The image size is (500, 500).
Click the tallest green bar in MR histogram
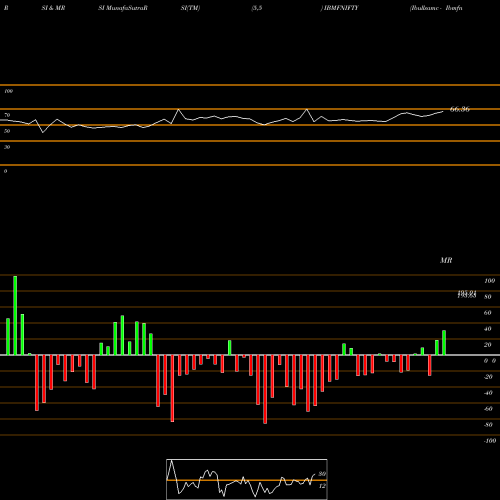point(15,315)
